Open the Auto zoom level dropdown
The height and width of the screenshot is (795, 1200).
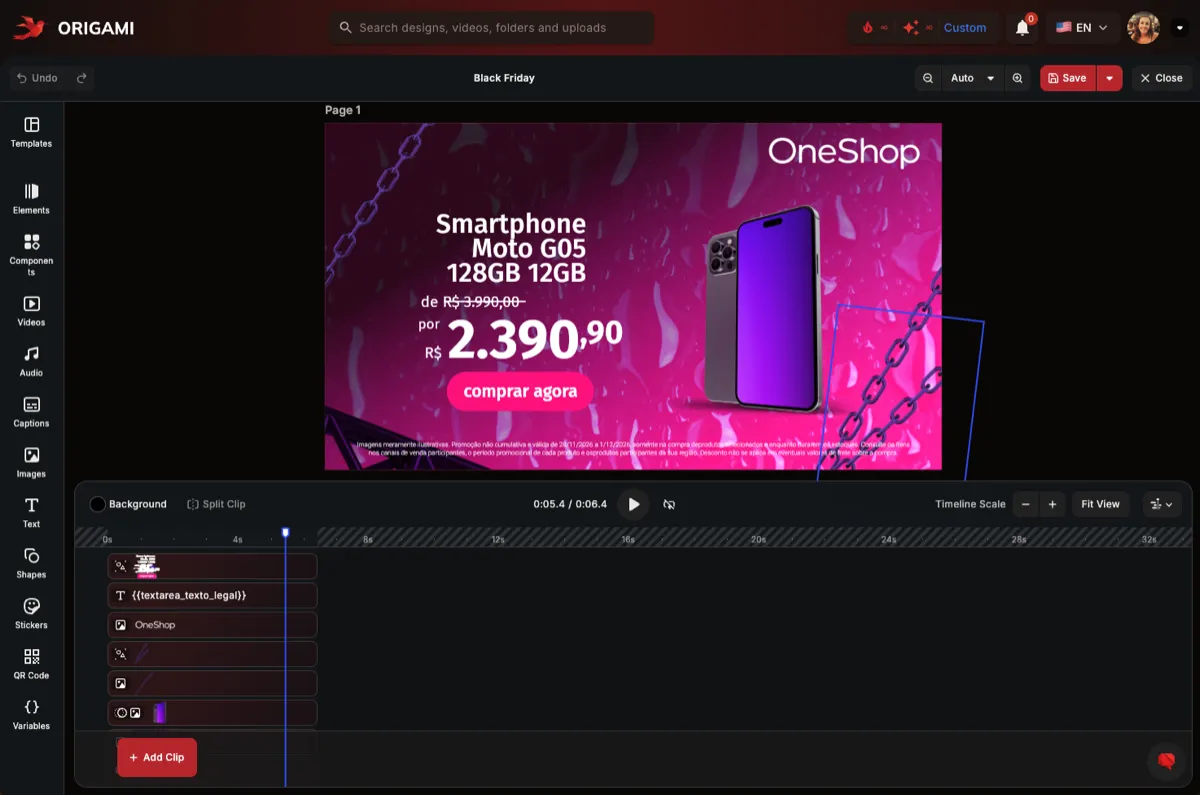972,78
